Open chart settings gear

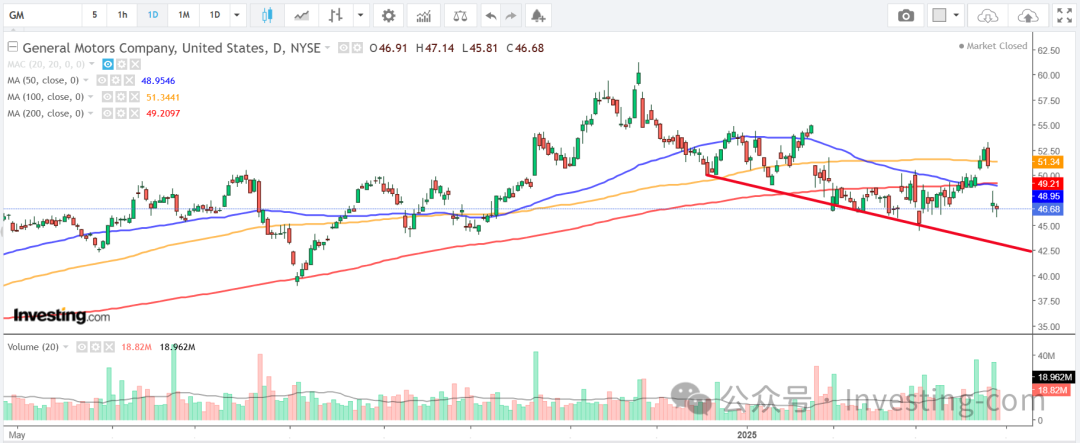[388, 14]
